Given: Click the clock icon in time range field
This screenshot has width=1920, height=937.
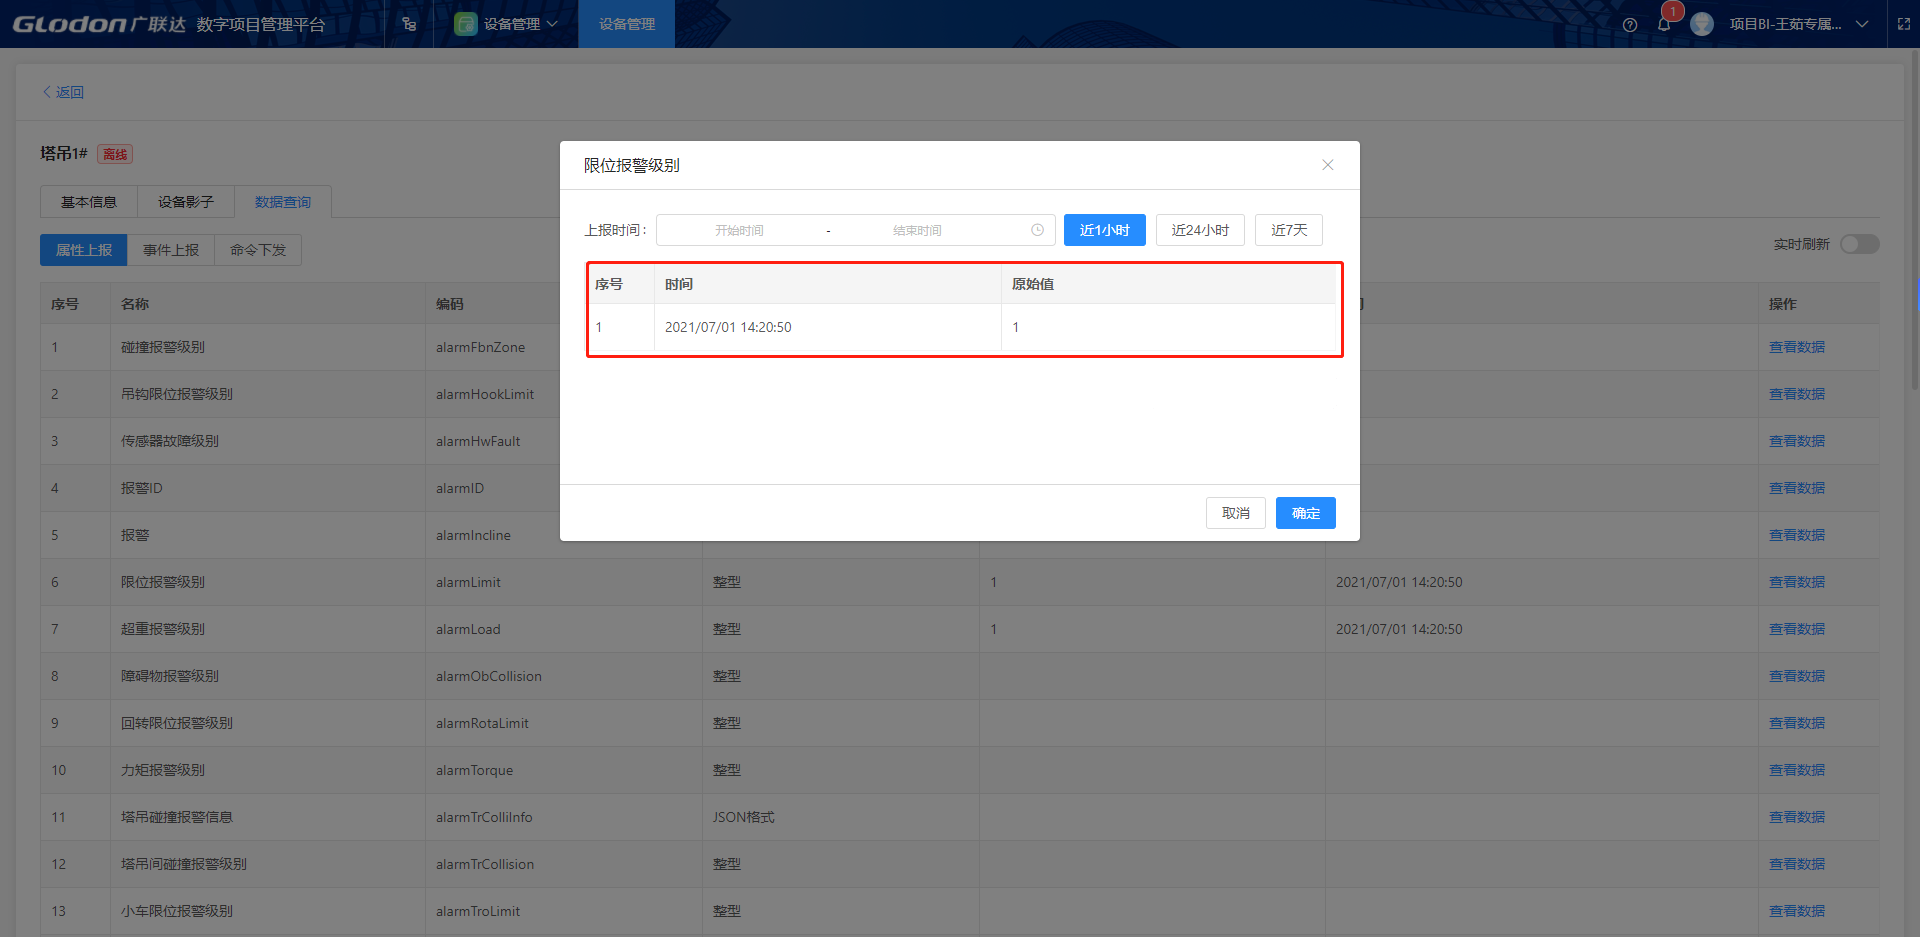Looking at the screenshot, I should pos(1037,230).
